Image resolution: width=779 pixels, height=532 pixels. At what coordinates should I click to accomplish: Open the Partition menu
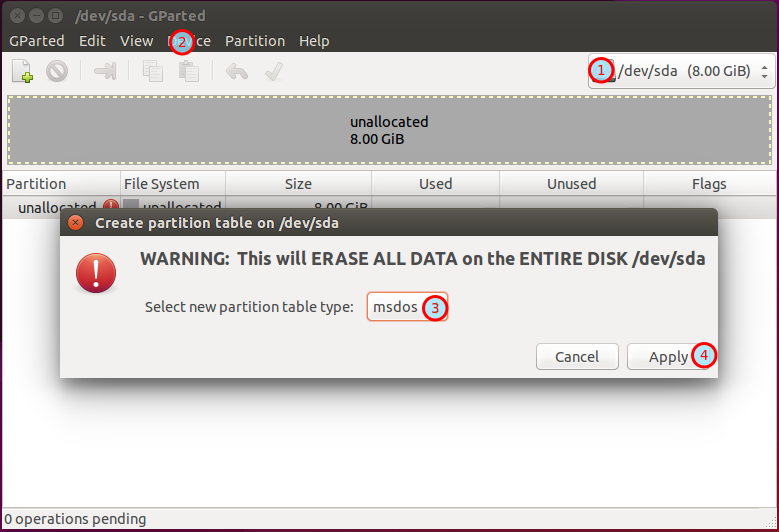[255, 41]
